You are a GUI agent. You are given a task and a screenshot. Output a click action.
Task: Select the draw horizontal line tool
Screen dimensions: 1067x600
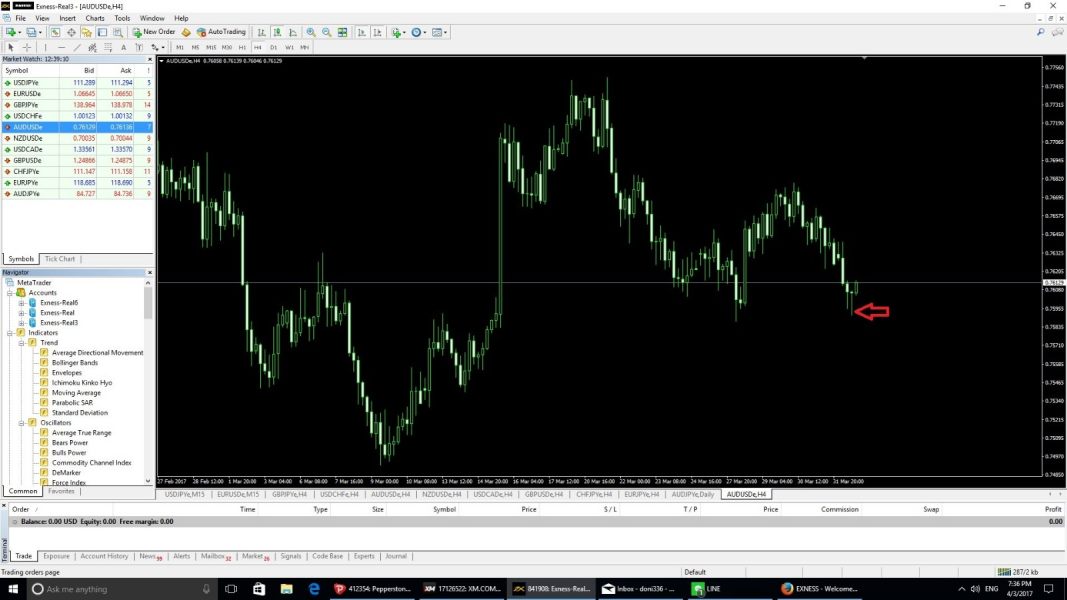61,47
